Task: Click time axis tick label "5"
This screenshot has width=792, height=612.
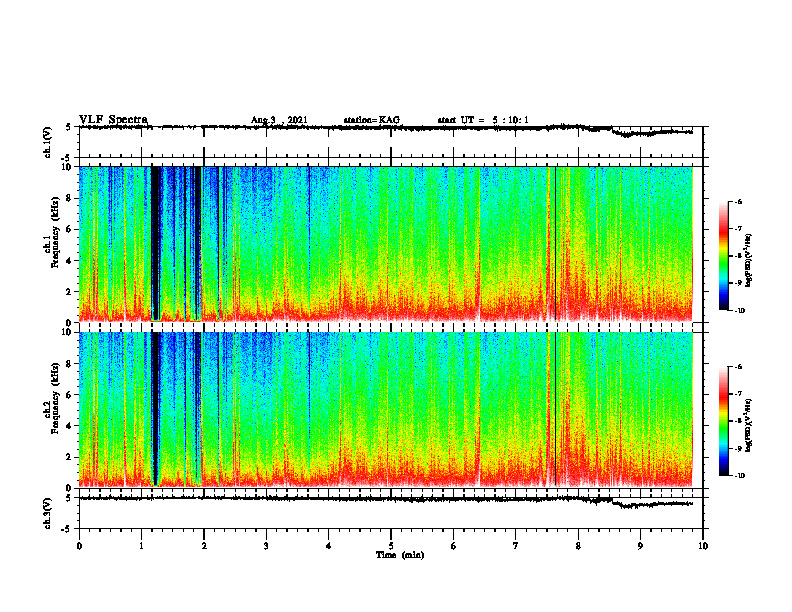Action: (391, 546)
